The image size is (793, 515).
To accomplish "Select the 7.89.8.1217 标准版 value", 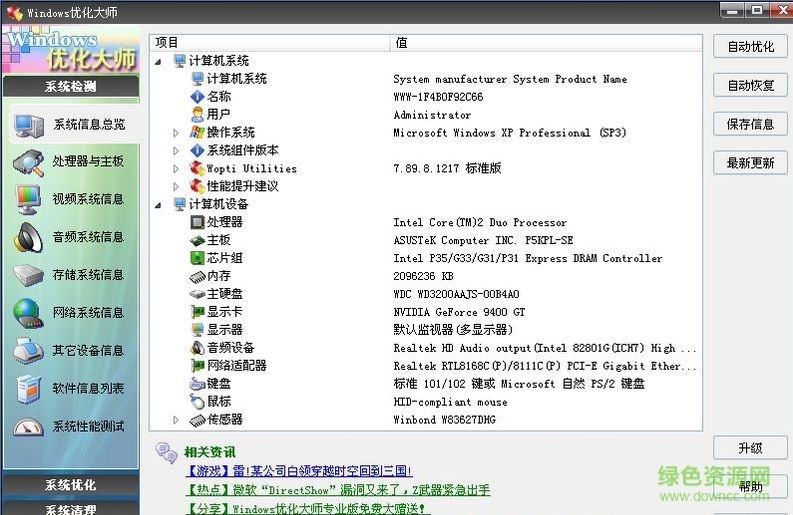I will [x=448, y=168].
